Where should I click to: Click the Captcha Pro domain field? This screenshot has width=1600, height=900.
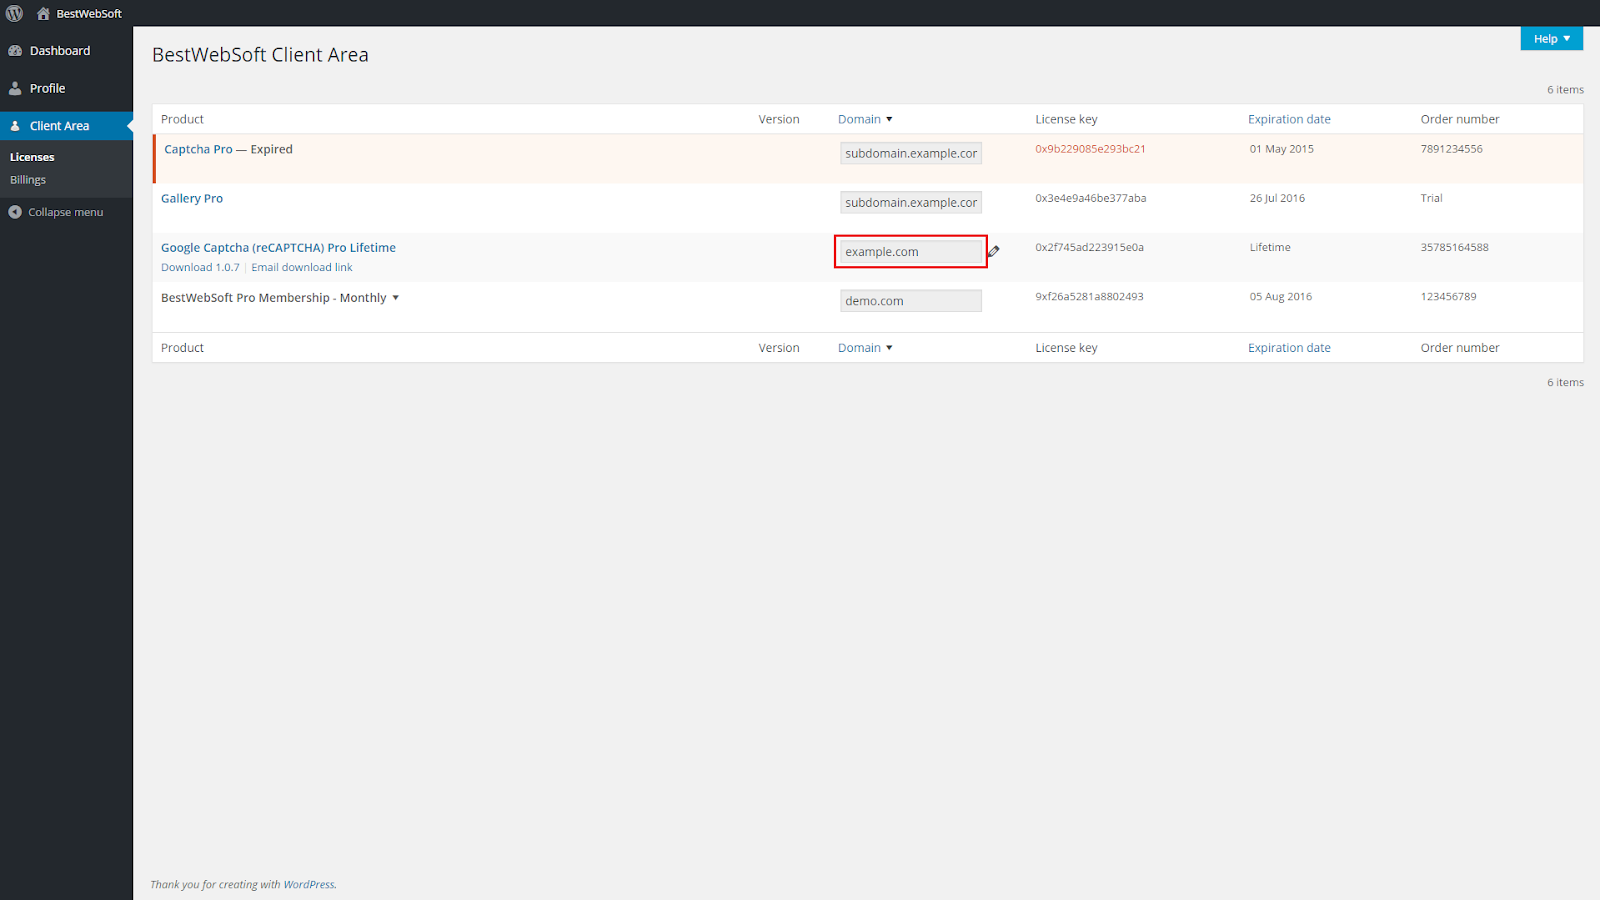coord(911,153)
